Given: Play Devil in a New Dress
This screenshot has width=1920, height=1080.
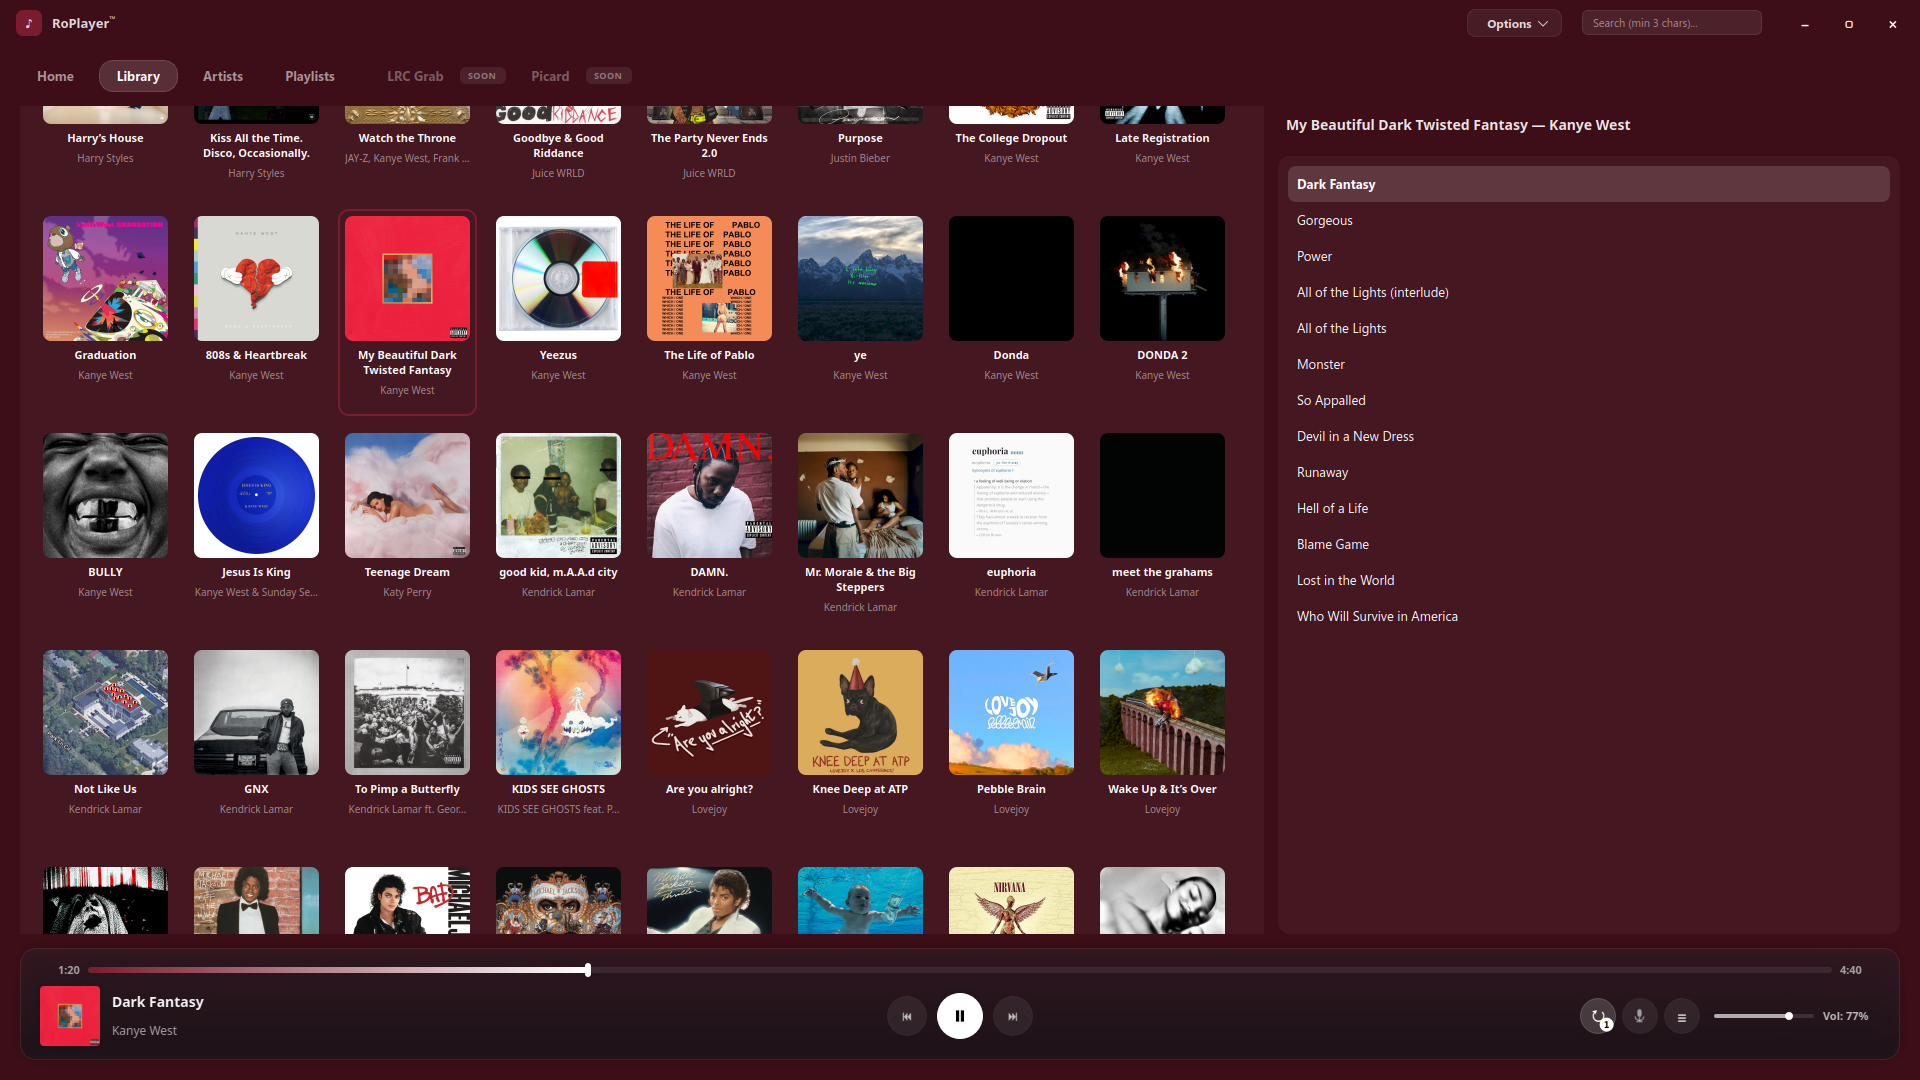Looking at the screenshot, I should click(1588, 436).
